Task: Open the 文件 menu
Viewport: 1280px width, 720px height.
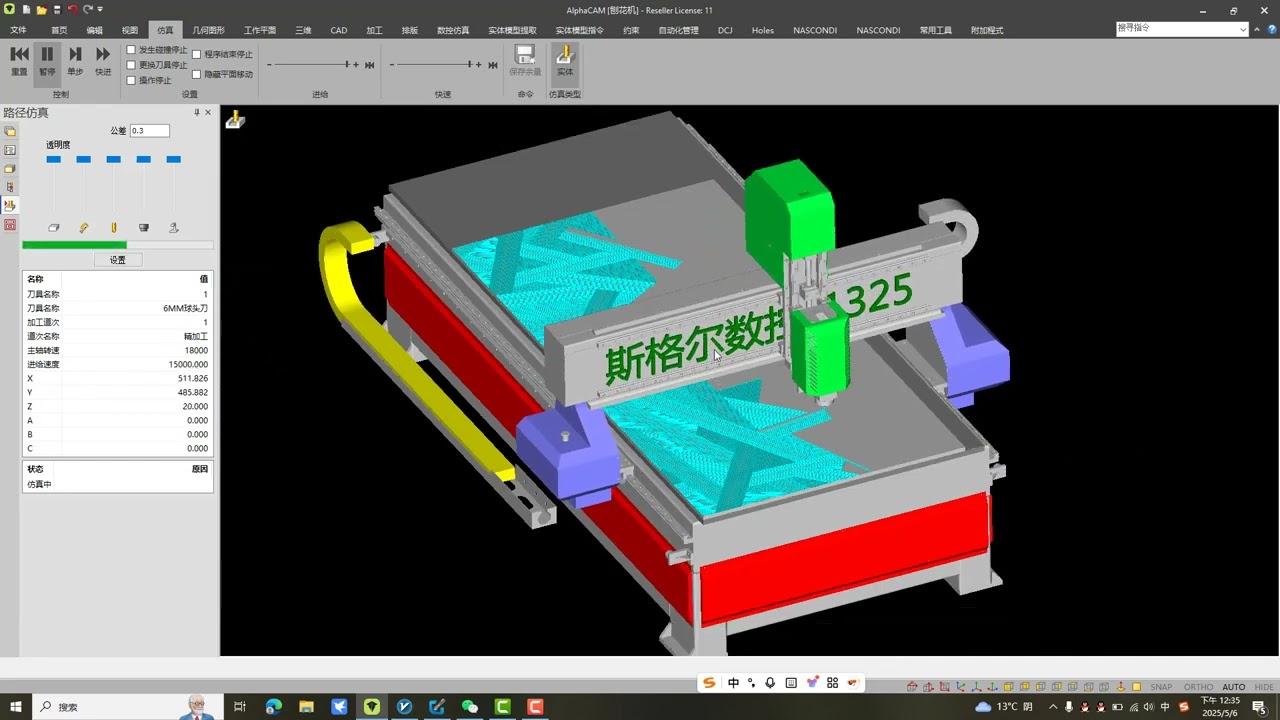Action: click(18, 30)
